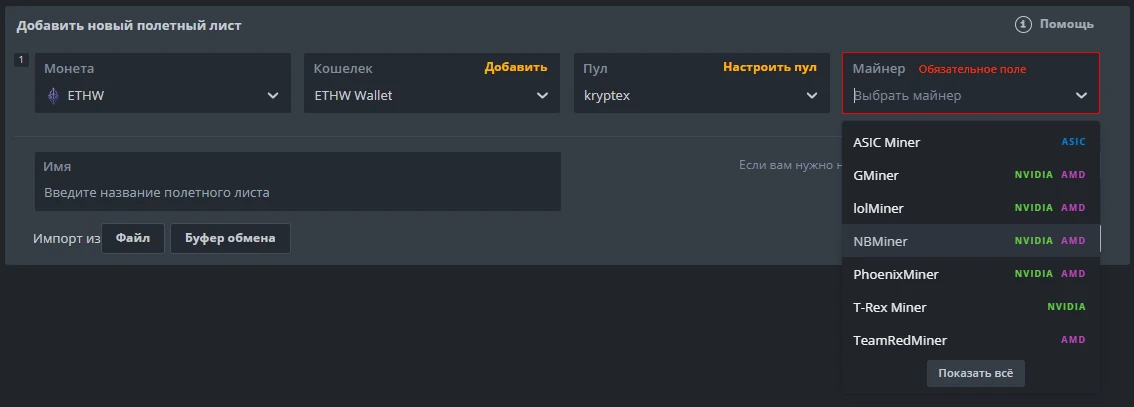Choose lolMiner in the miner list
The height and width of the screenshot is (407, 1134).
pyautogui.click(x=878, y=208)
